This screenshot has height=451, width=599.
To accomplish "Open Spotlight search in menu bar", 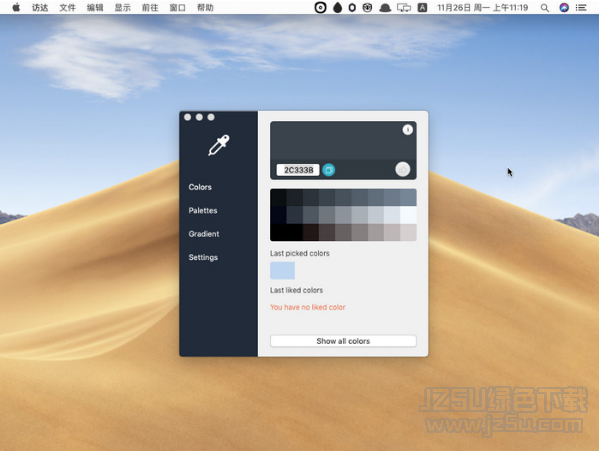I will [545, 8].
